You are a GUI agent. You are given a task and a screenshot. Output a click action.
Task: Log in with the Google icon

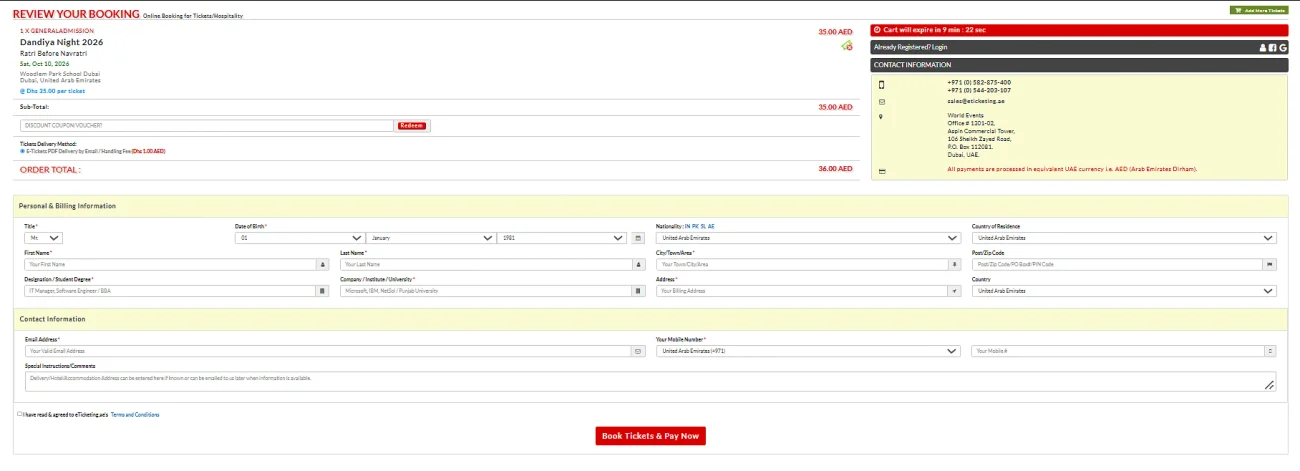click(x=1283, y=47)
